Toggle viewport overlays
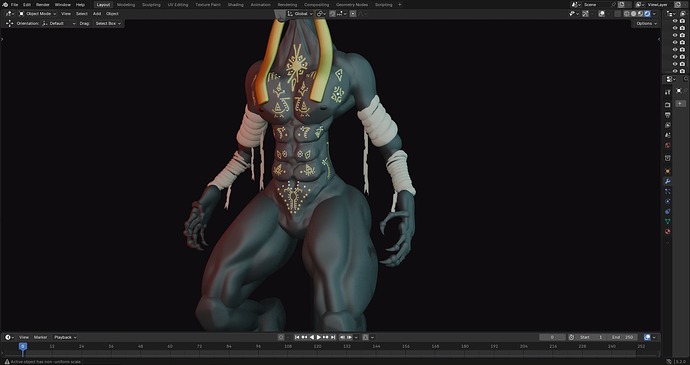690x365 pixels. tap(602, 14)
